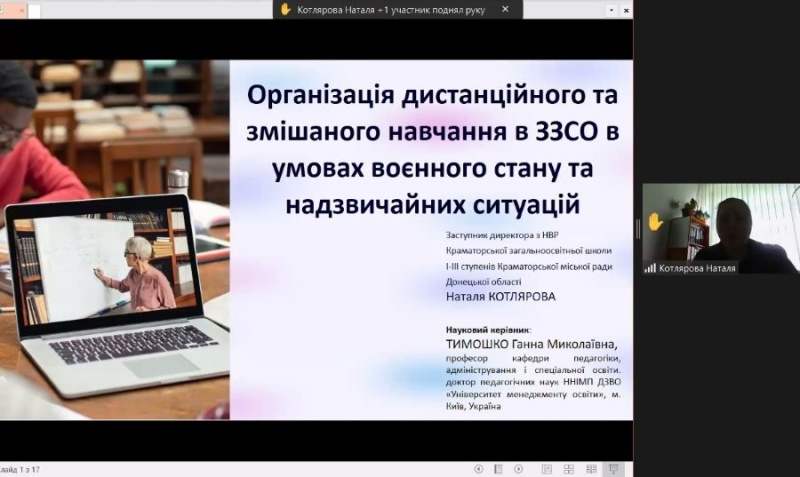Click the laptop photo on the slide

(115, 240)
